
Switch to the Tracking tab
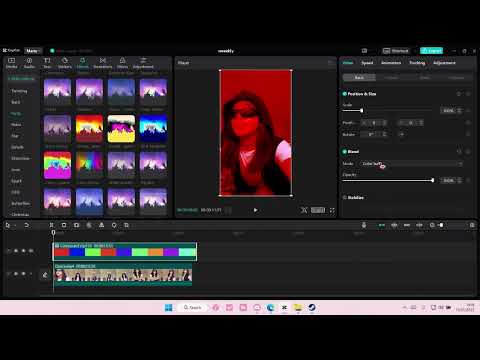417,63
